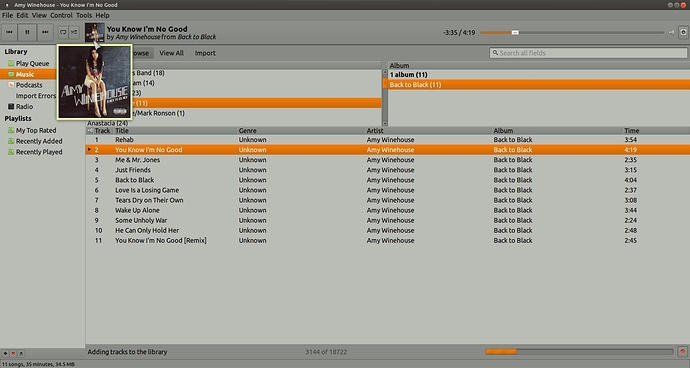Open Podcasts in the sidebar
Image resolution: width=690 pixels, height=368 pixels.
tap(29, 85)
